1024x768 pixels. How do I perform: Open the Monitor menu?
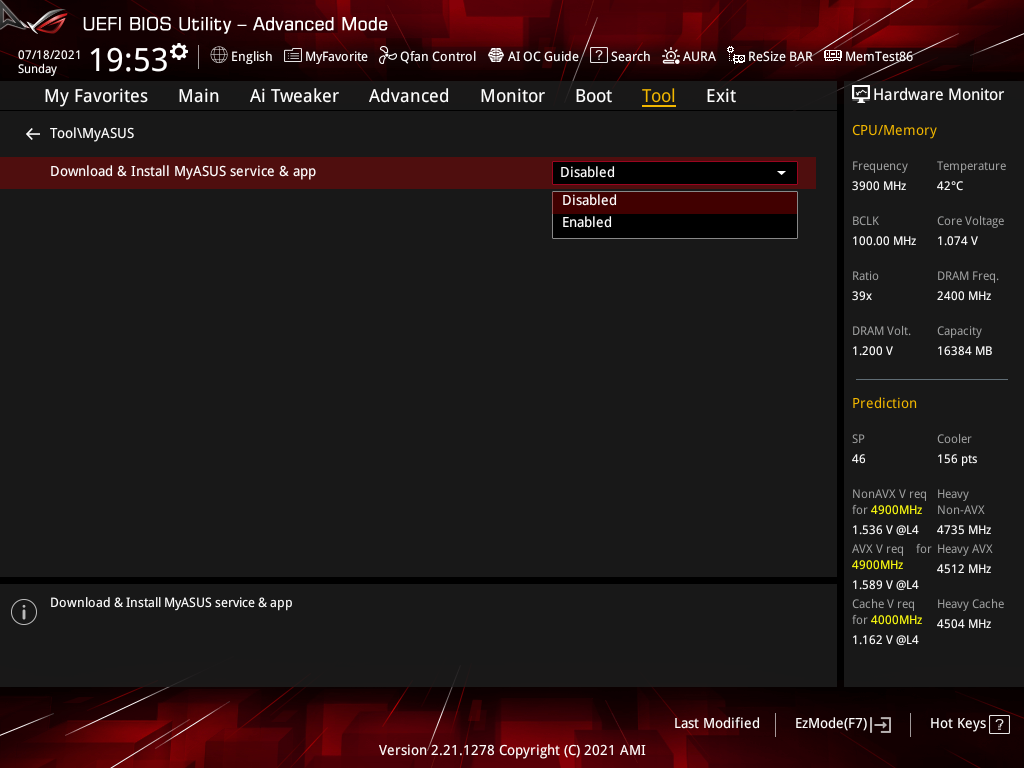[x=512, y=95]
